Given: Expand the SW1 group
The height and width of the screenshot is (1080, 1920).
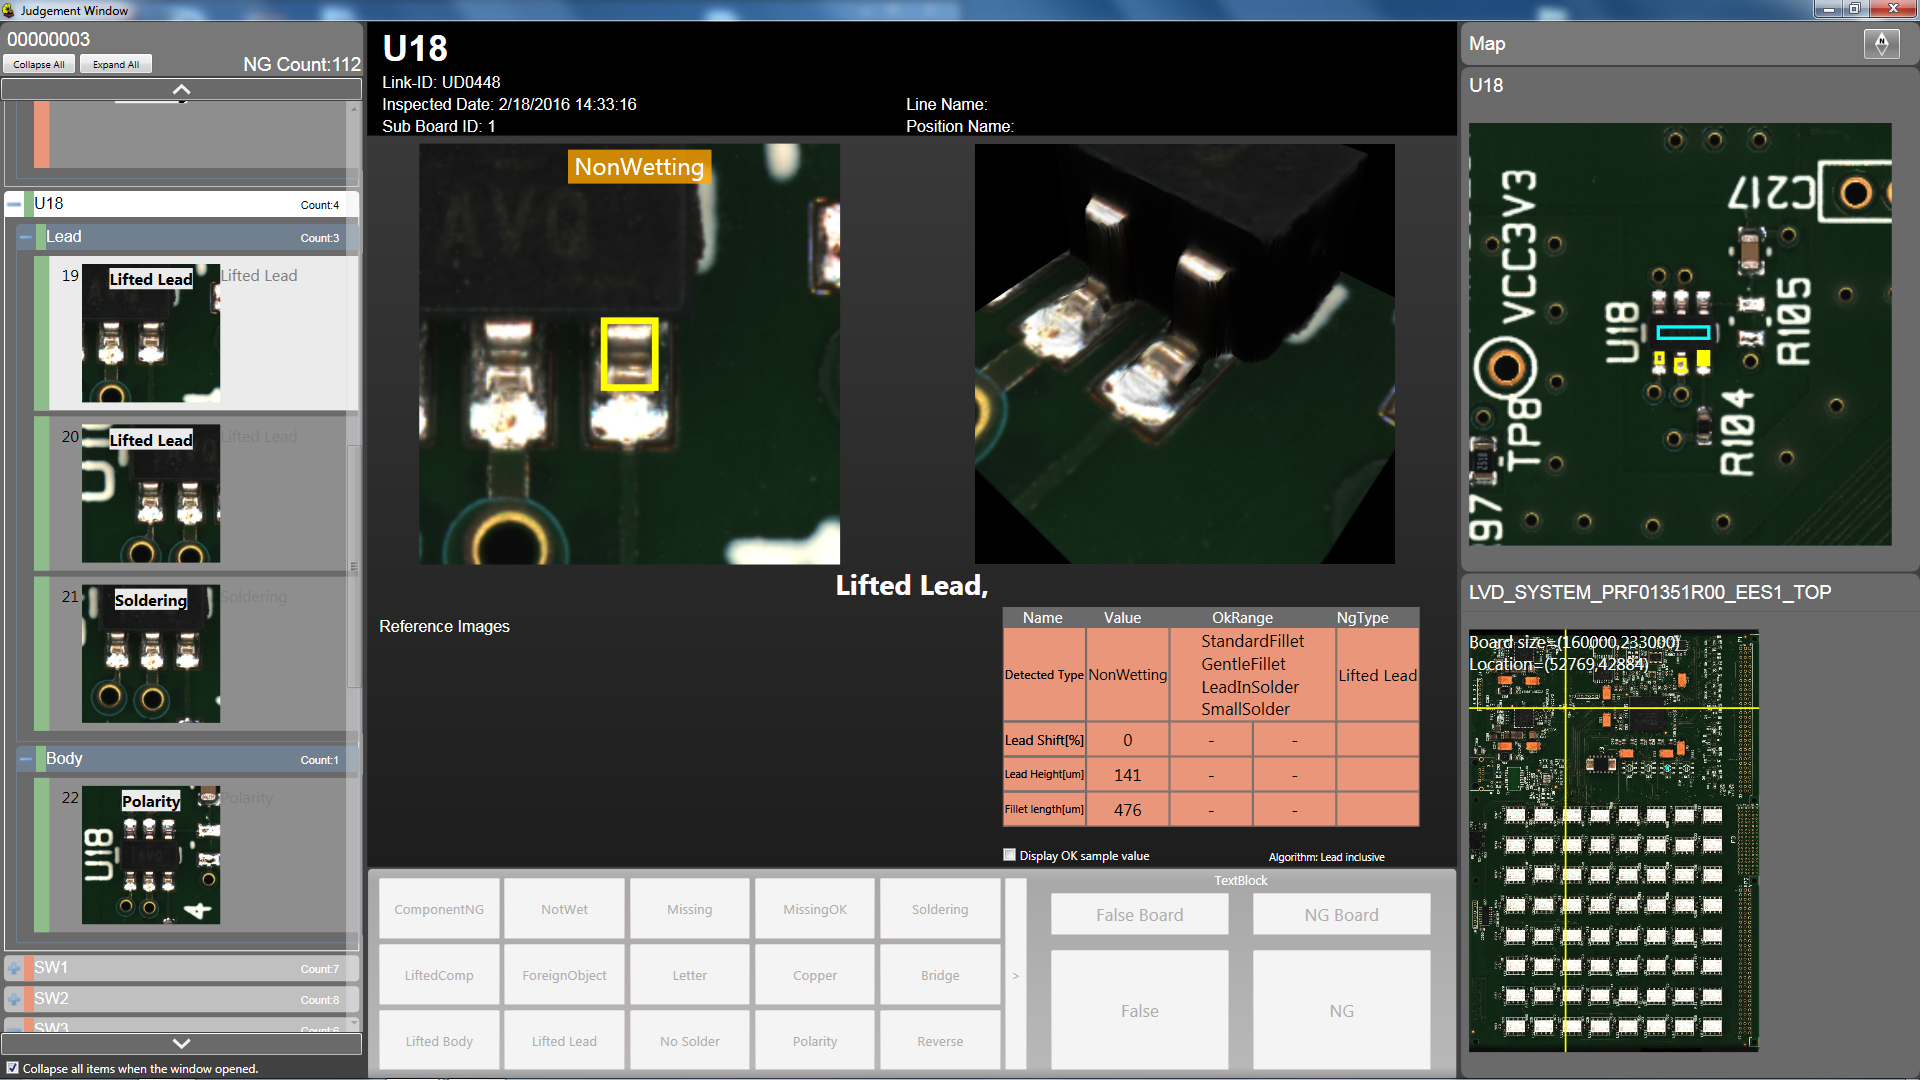Looking at the screenshot, I should [x=14, y=968].
